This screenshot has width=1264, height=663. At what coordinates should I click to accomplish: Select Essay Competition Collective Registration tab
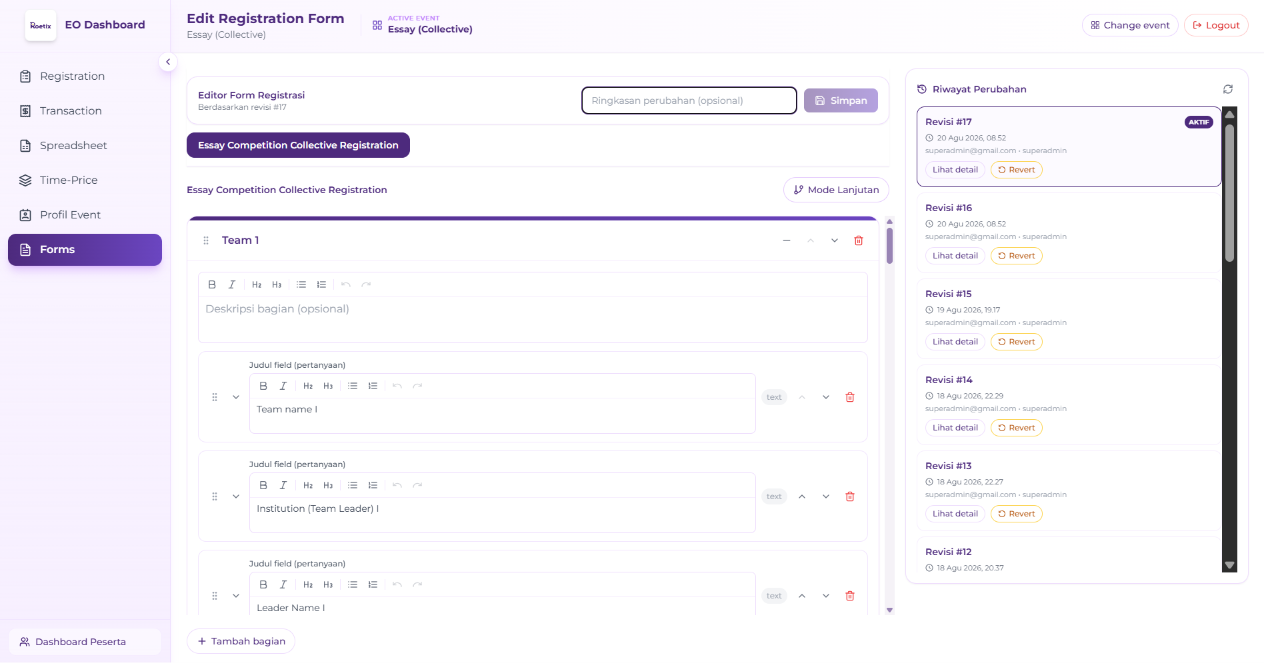click(x=298, y=145)
